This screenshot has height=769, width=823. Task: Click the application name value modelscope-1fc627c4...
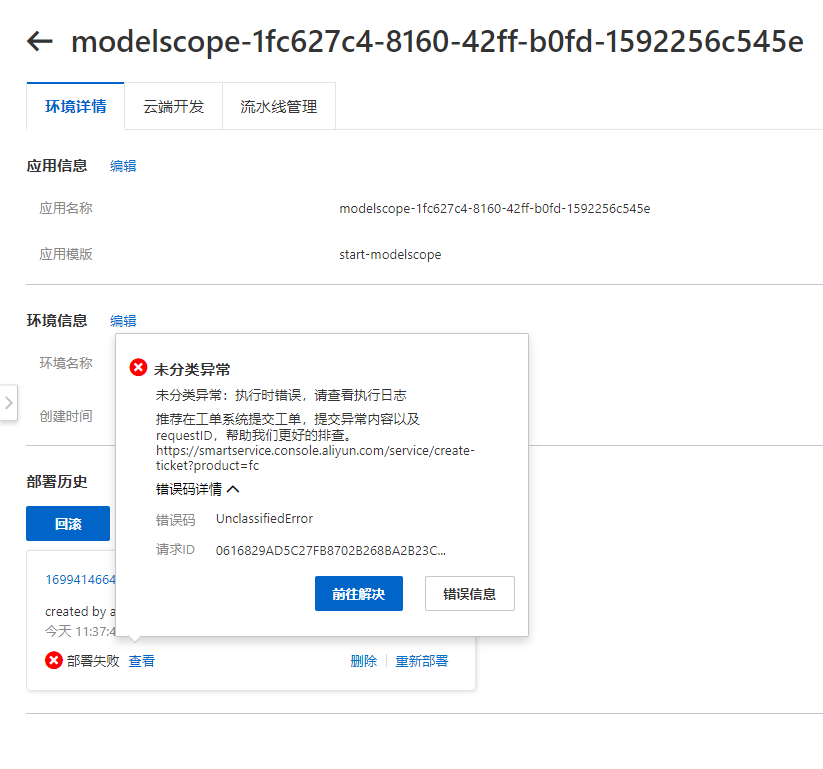[494, 208]
